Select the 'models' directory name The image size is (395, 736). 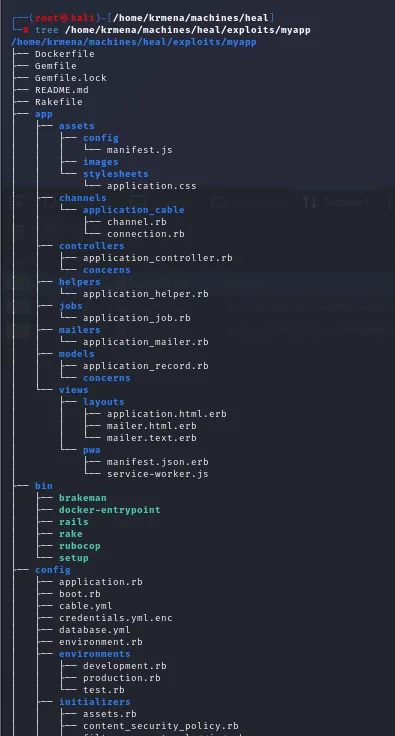point(77,353)
